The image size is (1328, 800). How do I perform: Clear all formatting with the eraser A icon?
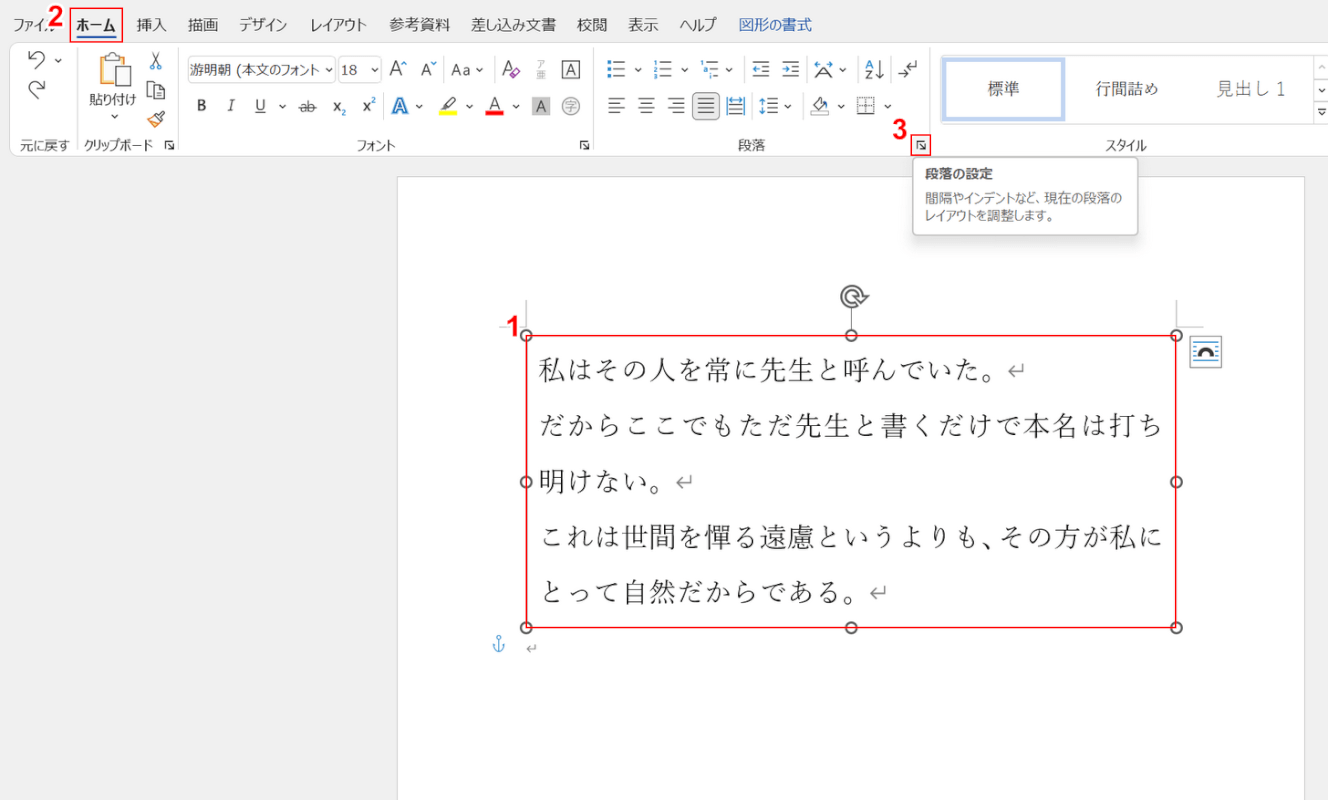[511, 69]
